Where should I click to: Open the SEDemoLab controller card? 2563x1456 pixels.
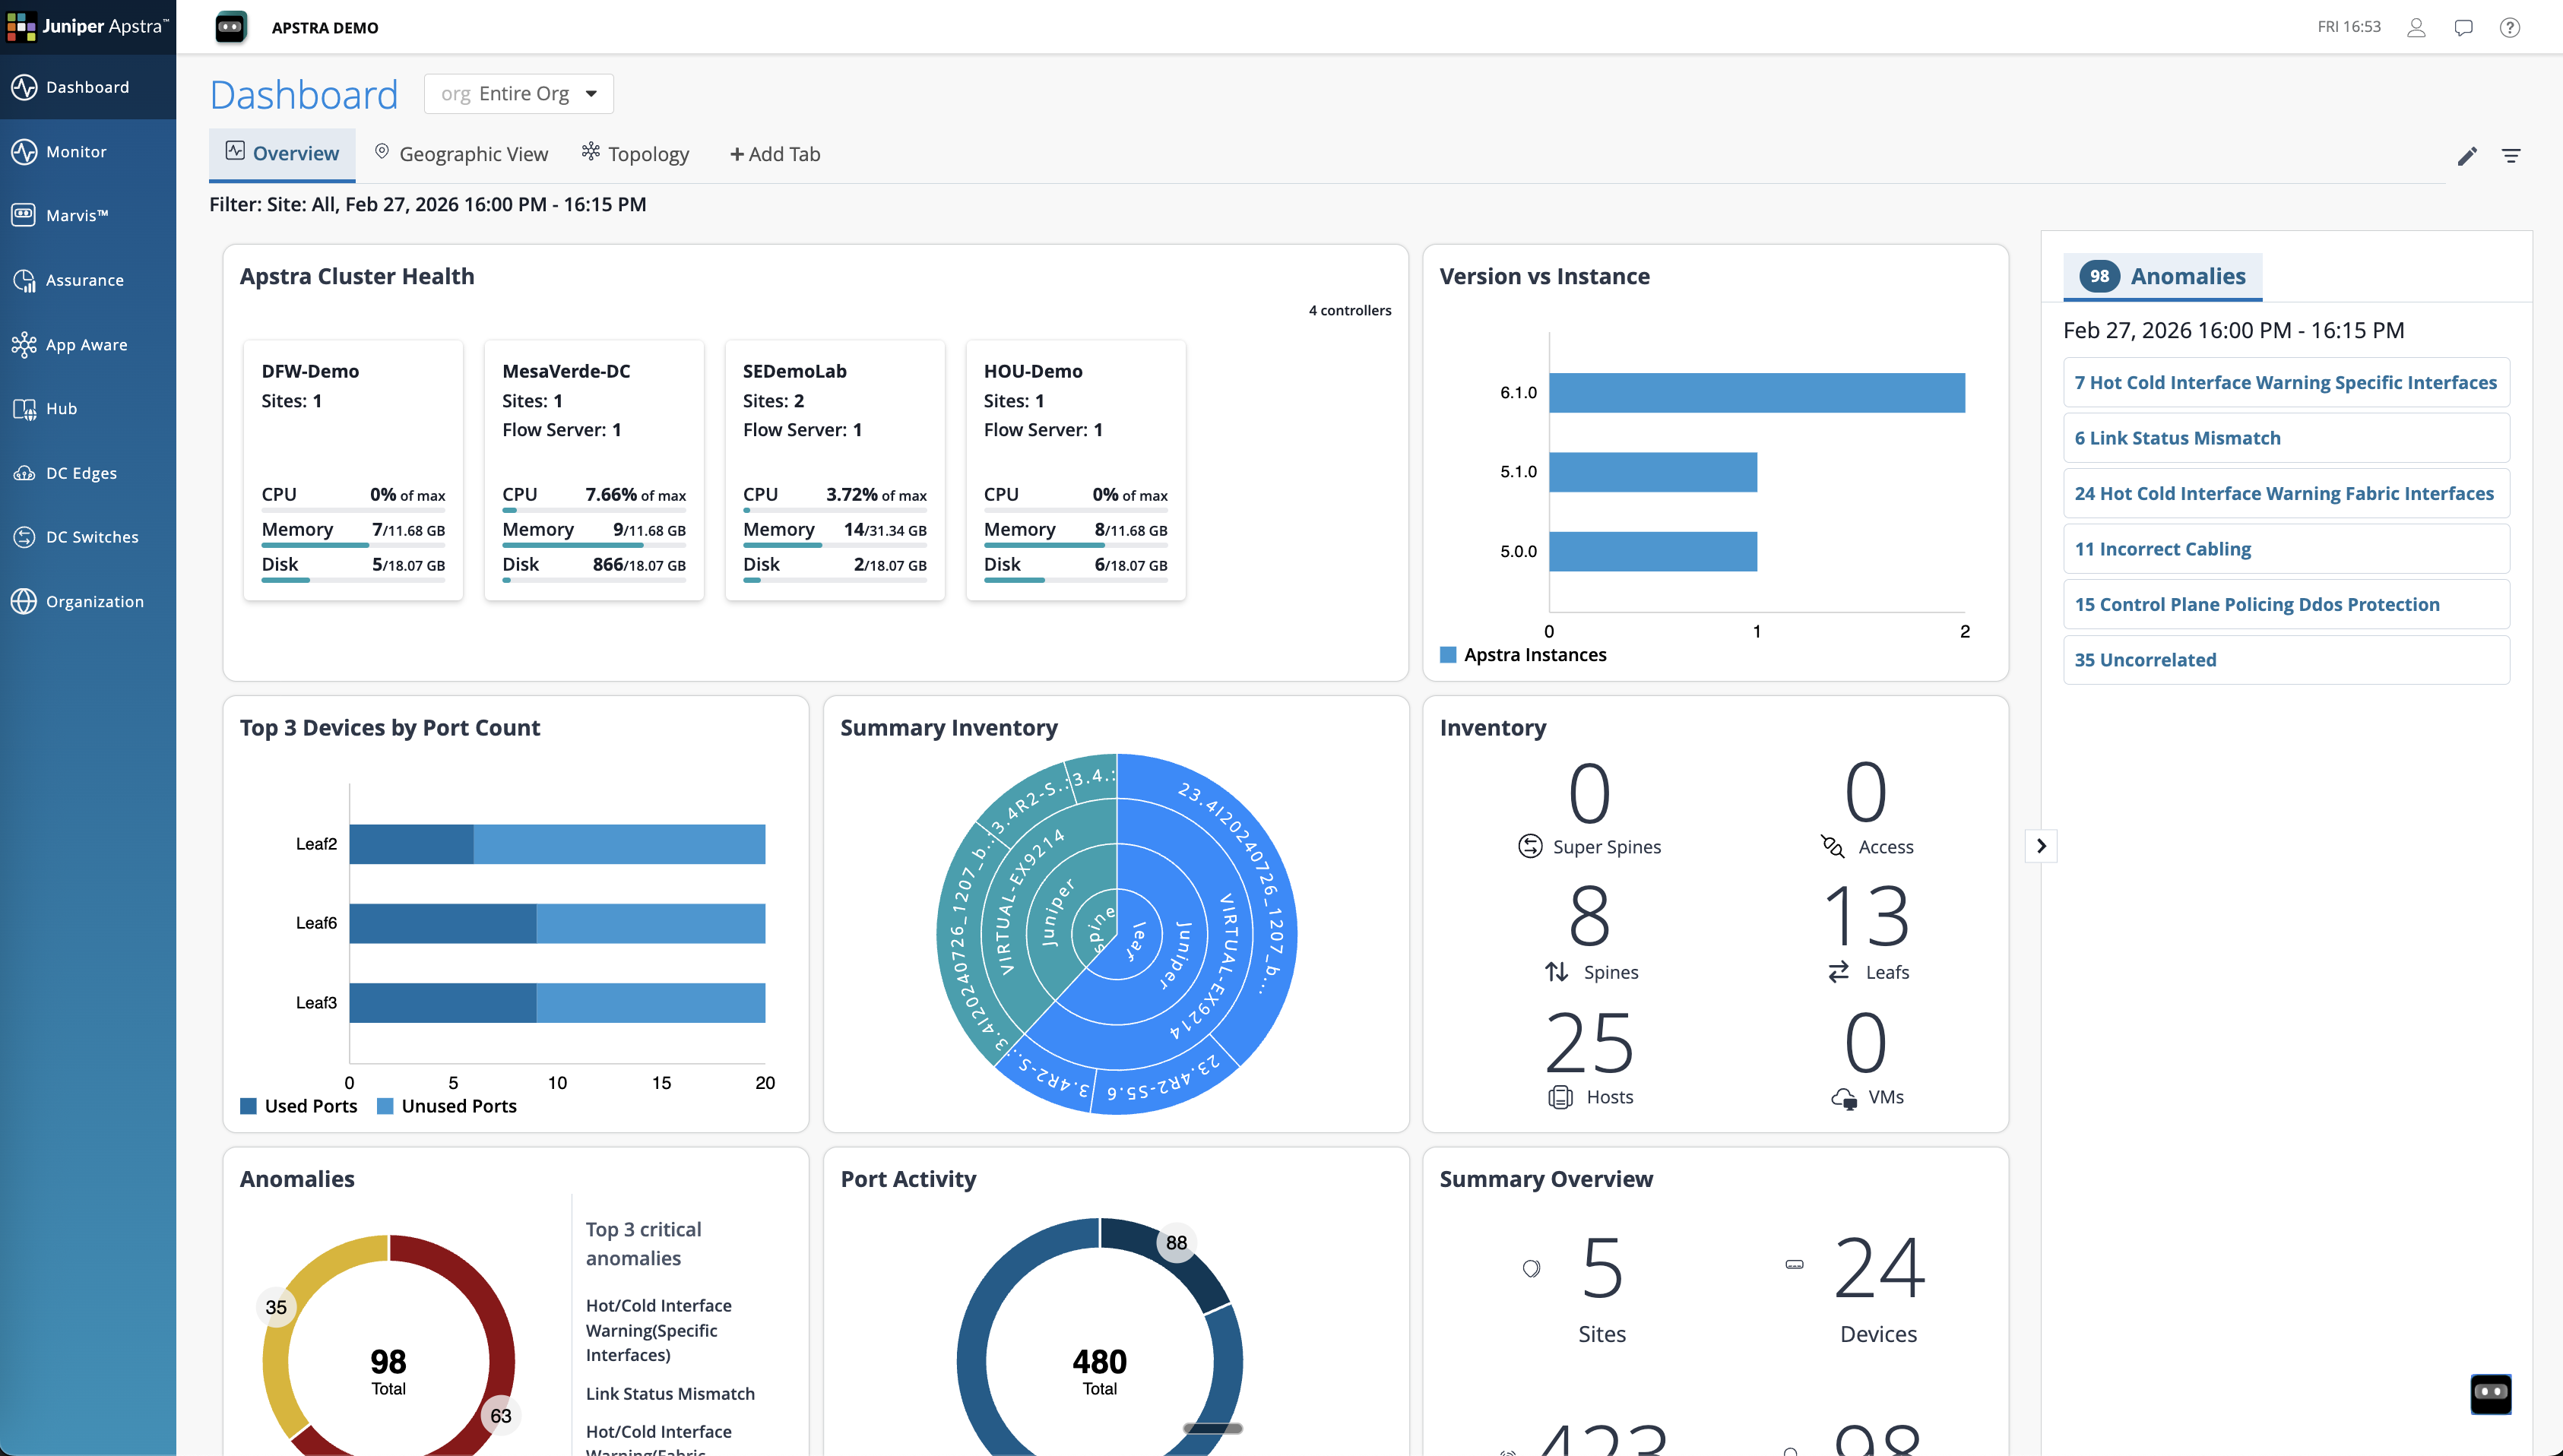click(x=835, y=470)
